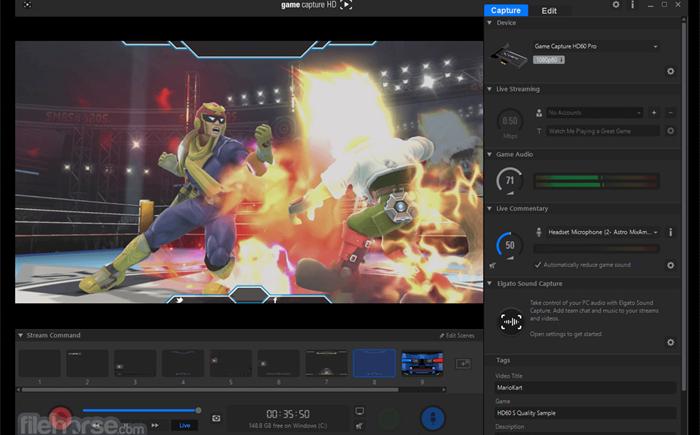
Task: Switch to the Edit tab
Action: (x=549, y=11)
